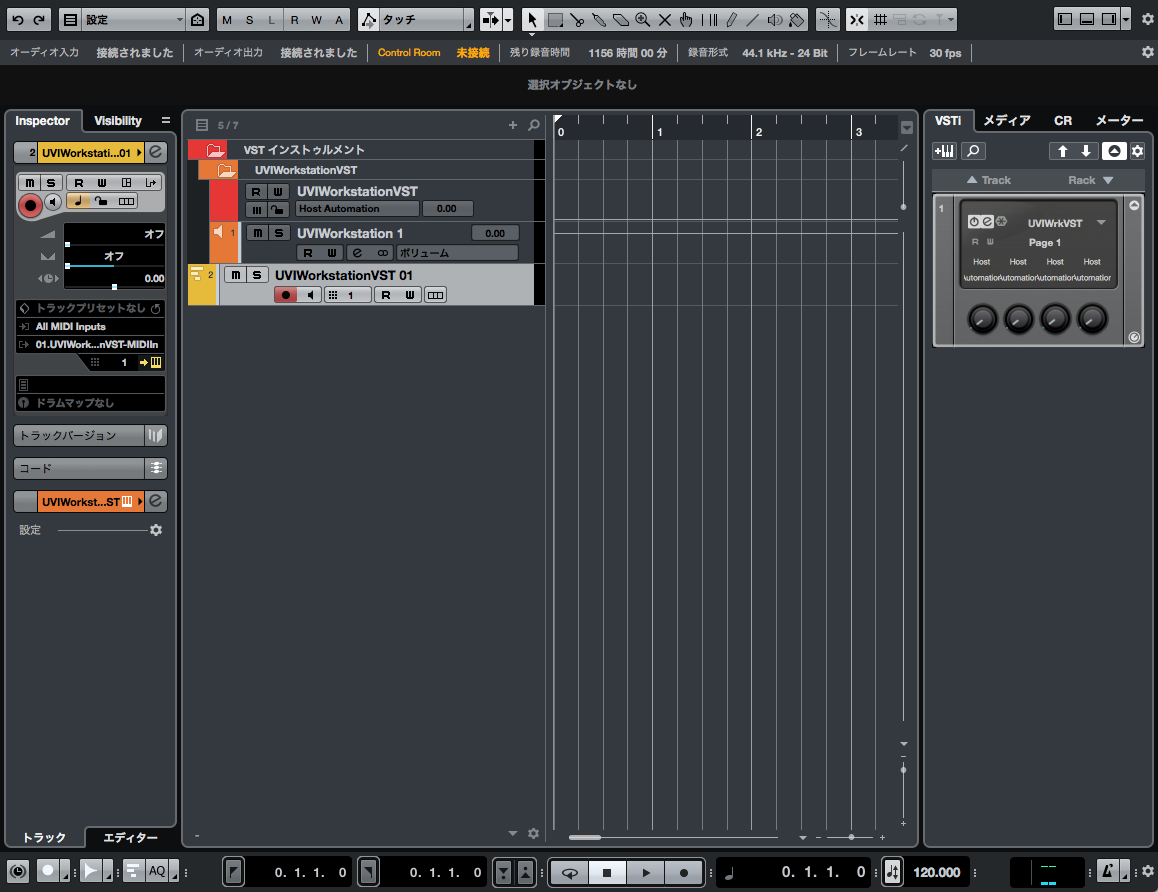Open 01.UVIWork...nVST-MIDIIn output routing

click(90, 344)
